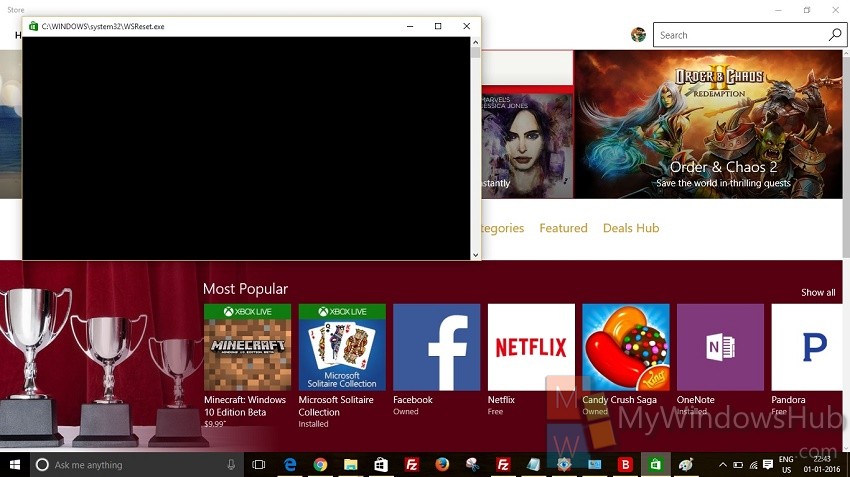The height and width of the screenshot is (477, 850).
Task: Launch Google Chrome from the taskbar
Action: (320, 465)
